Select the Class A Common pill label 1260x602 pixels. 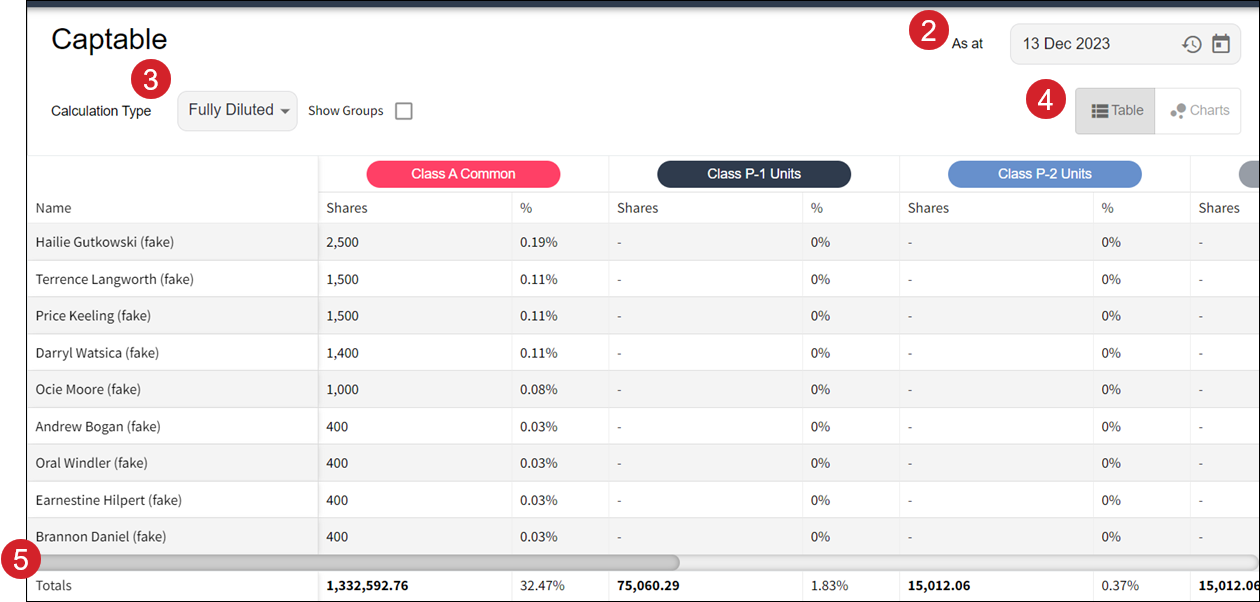pos(463,174)
